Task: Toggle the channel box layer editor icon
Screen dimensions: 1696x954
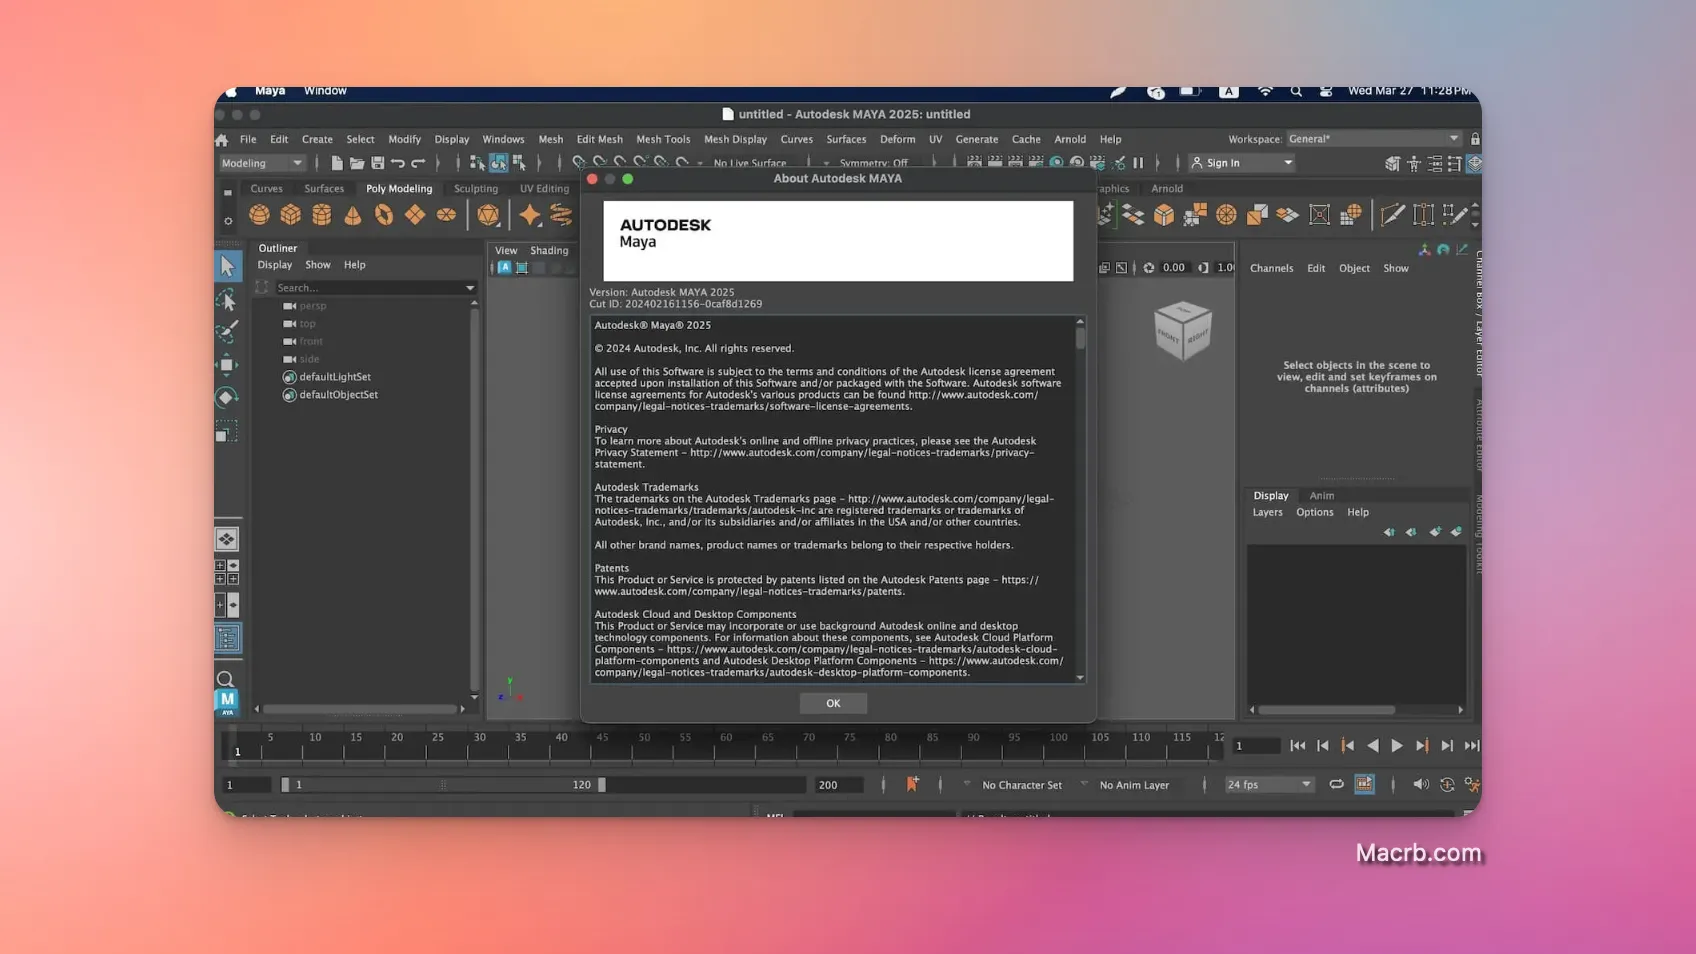Action: [1474, 163]
